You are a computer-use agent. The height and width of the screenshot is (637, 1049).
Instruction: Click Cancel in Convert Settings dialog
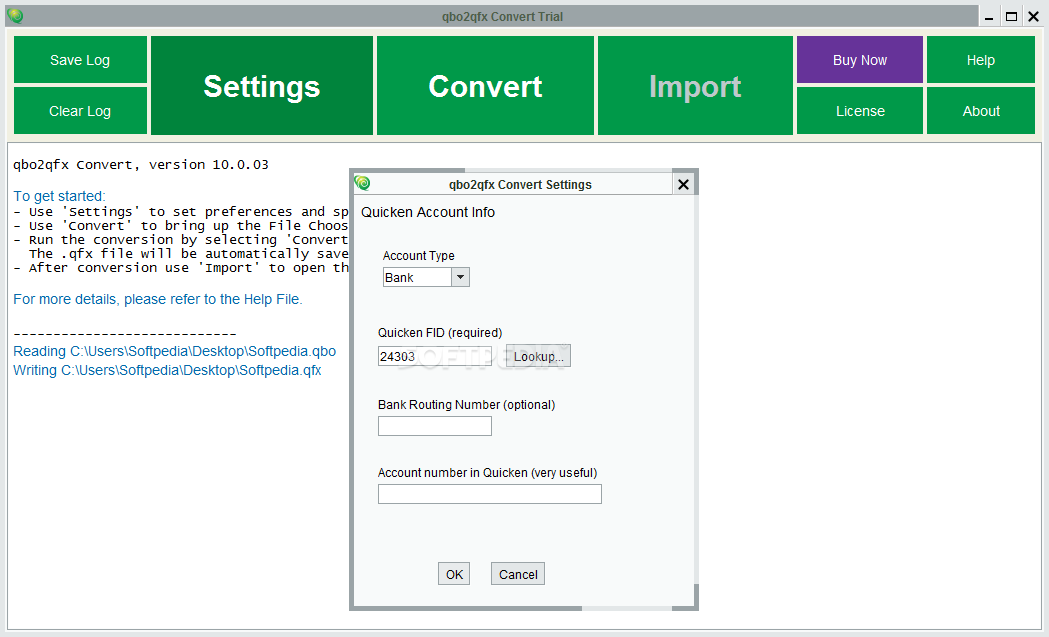[x=518, y=574]
